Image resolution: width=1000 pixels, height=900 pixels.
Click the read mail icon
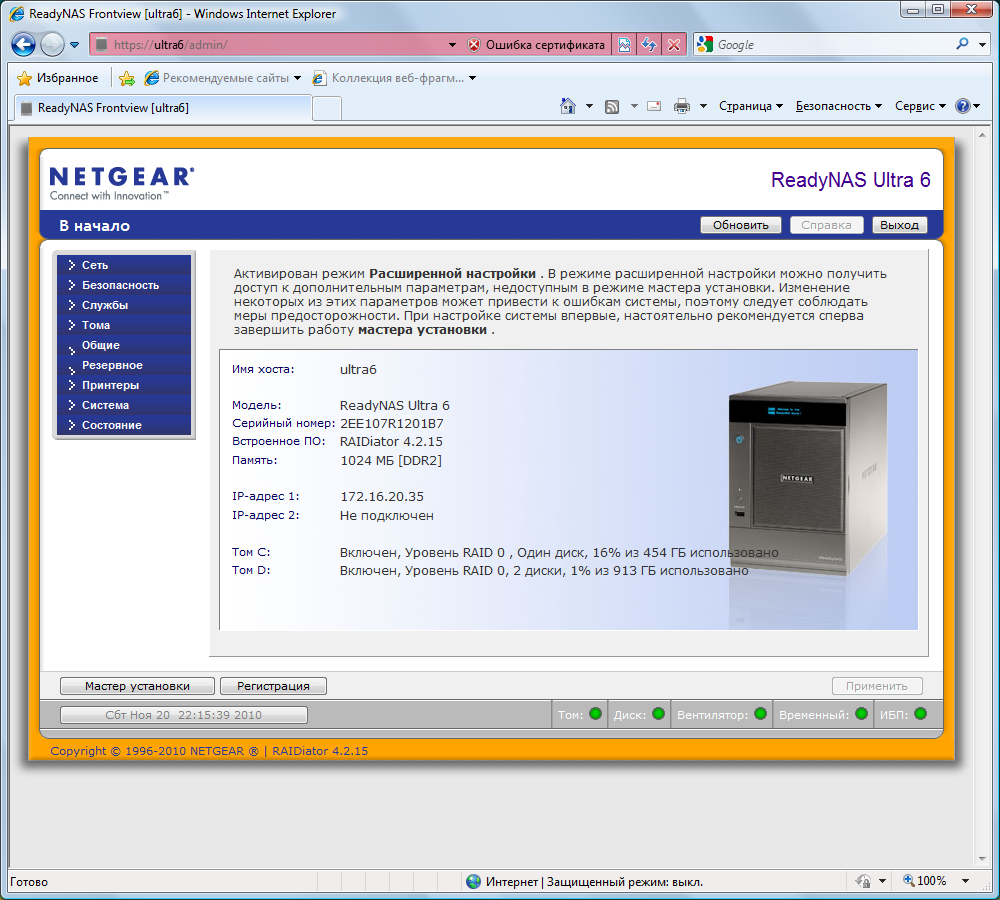coord(654,106)
